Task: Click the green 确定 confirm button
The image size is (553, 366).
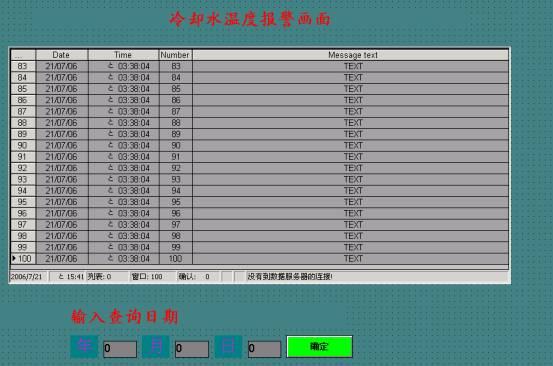Action: [x=320, y=347]
